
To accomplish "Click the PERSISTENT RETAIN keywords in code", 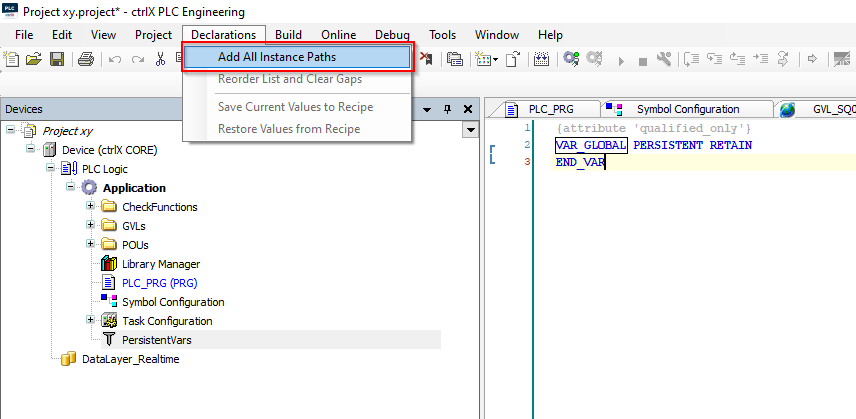I will click(x=692, y=145).
